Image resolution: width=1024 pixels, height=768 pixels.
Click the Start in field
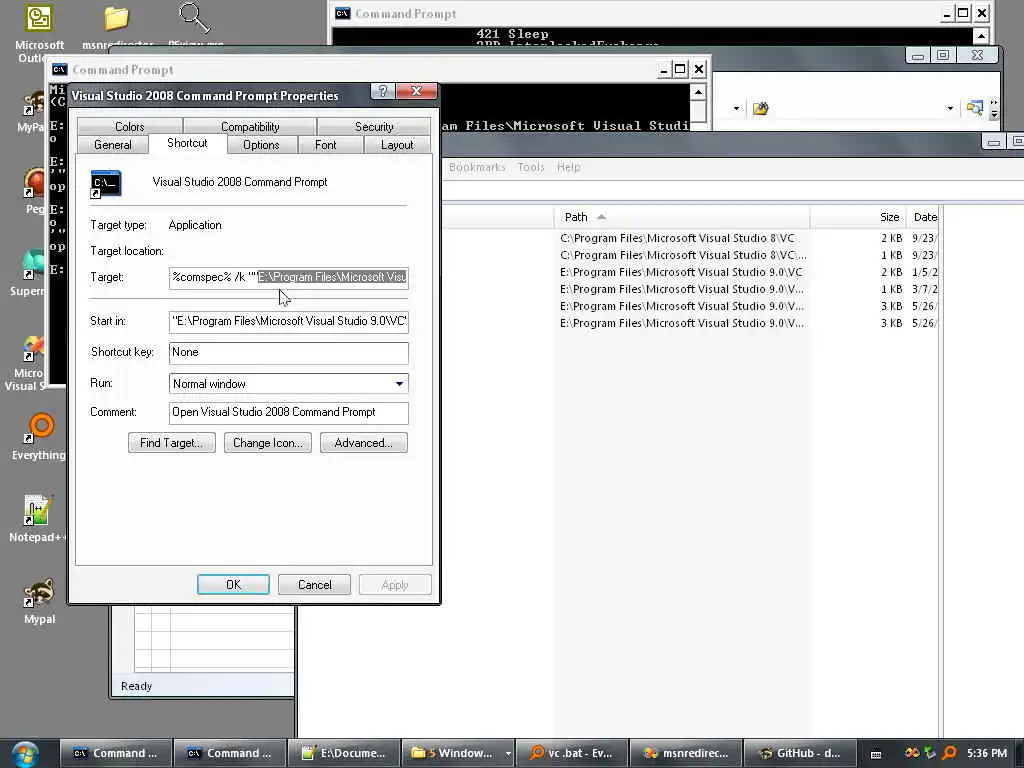click(289, 321)
